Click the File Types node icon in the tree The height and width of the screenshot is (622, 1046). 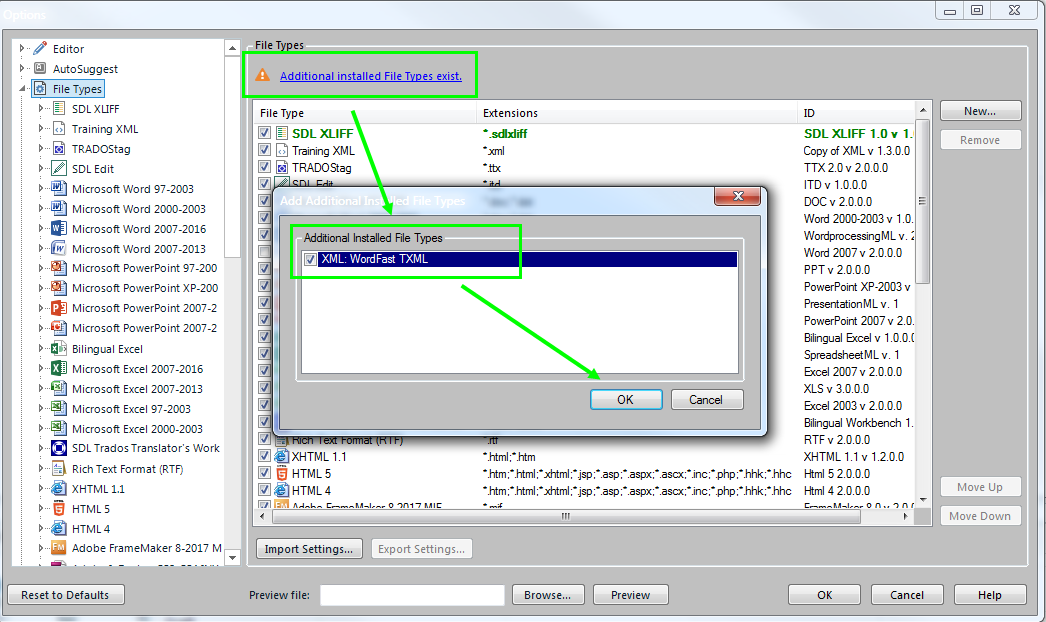point(40,89)
